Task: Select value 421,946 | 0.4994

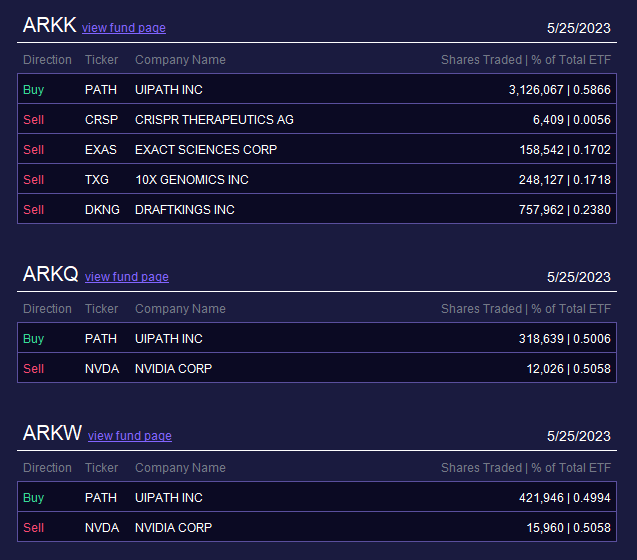Action: coord(565,497)
